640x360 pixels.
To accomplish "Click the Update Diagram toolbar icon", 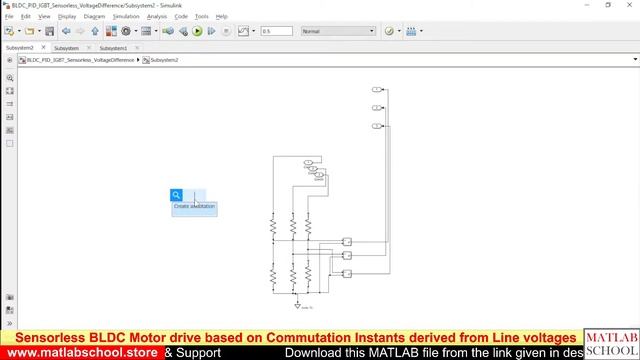I will (x=168, y=31).
